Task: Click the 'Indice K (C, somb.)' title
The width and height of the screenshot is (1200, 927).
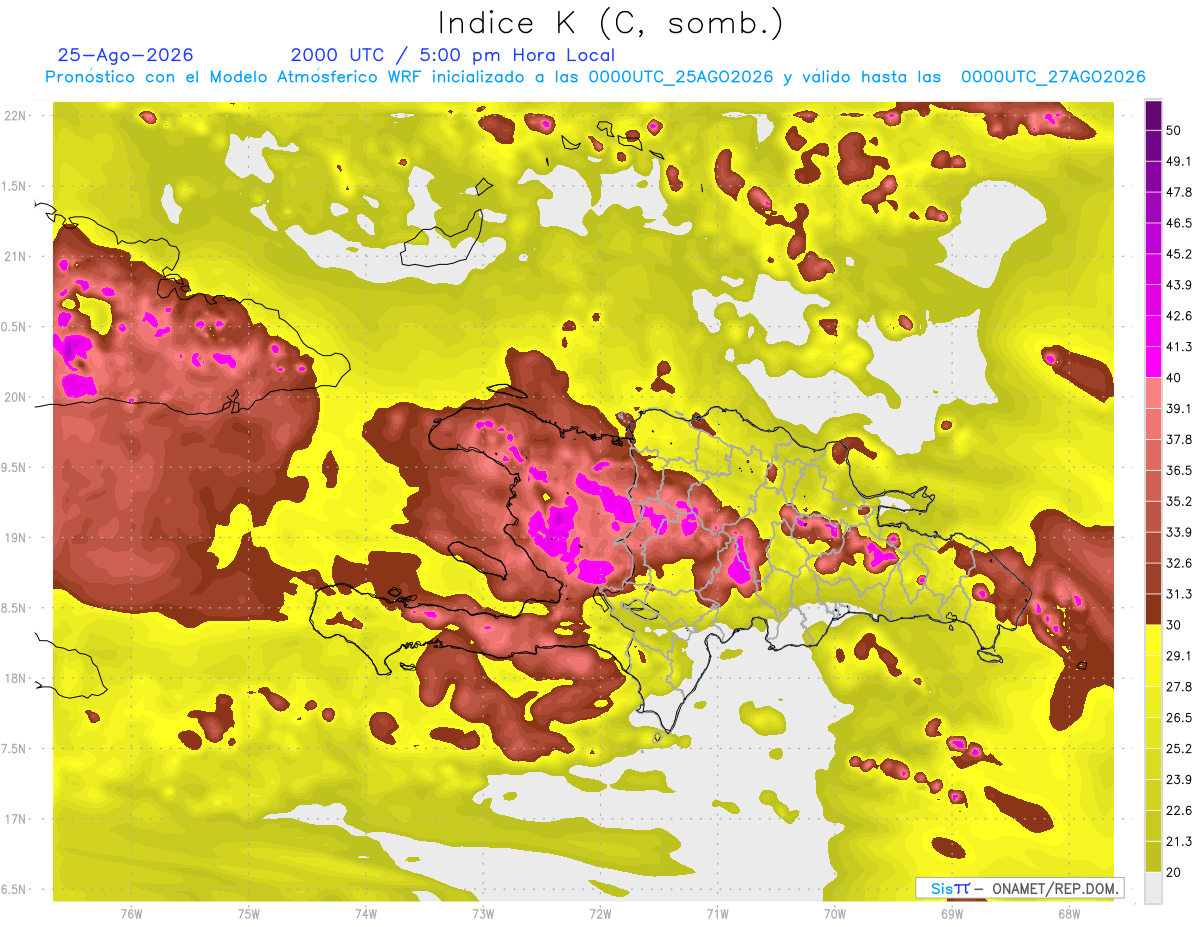Action: [x=610, y=23]
